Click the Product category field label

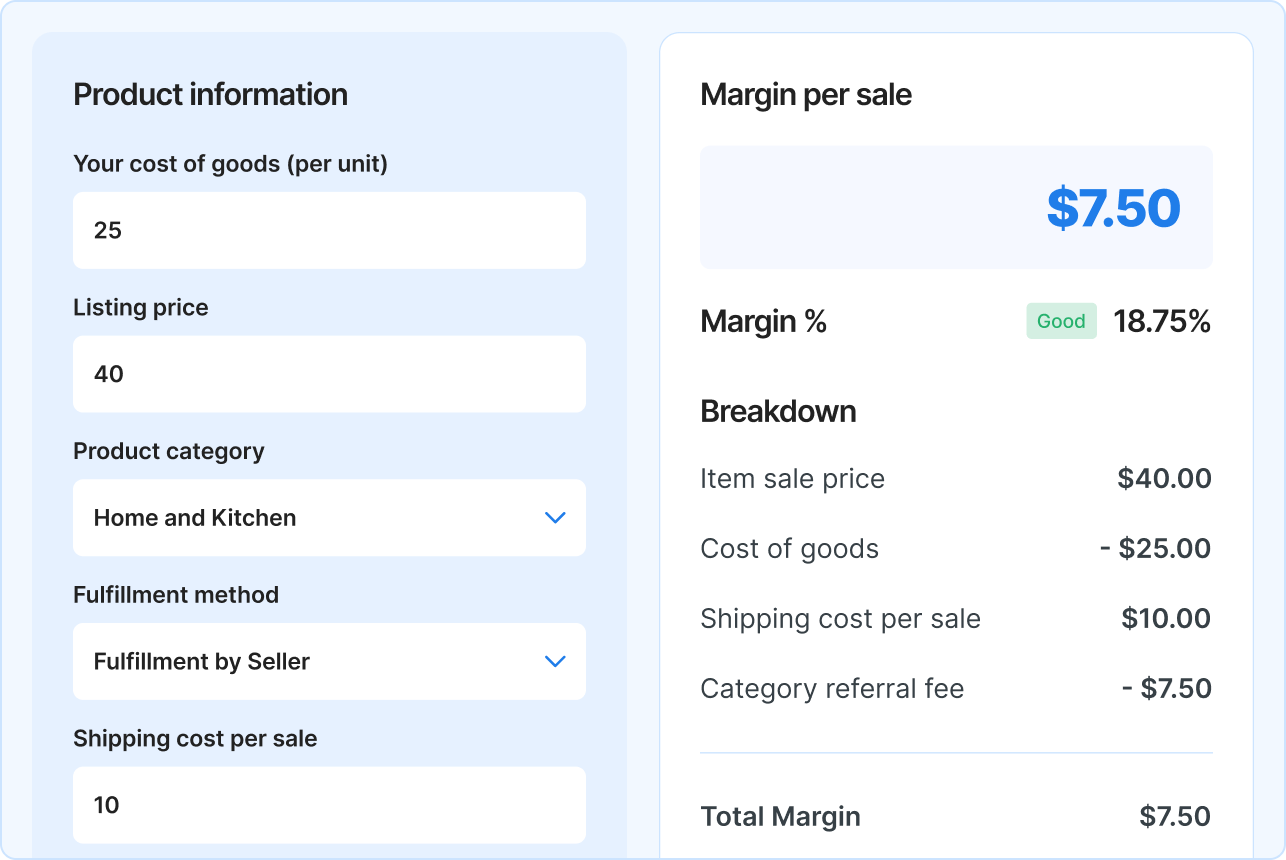pos(169,451)
